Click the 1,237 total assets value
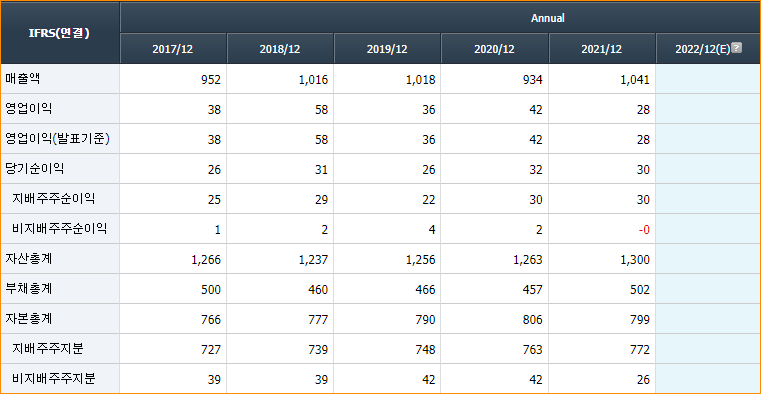The image size is (761, 394). (x=314, y=260)
